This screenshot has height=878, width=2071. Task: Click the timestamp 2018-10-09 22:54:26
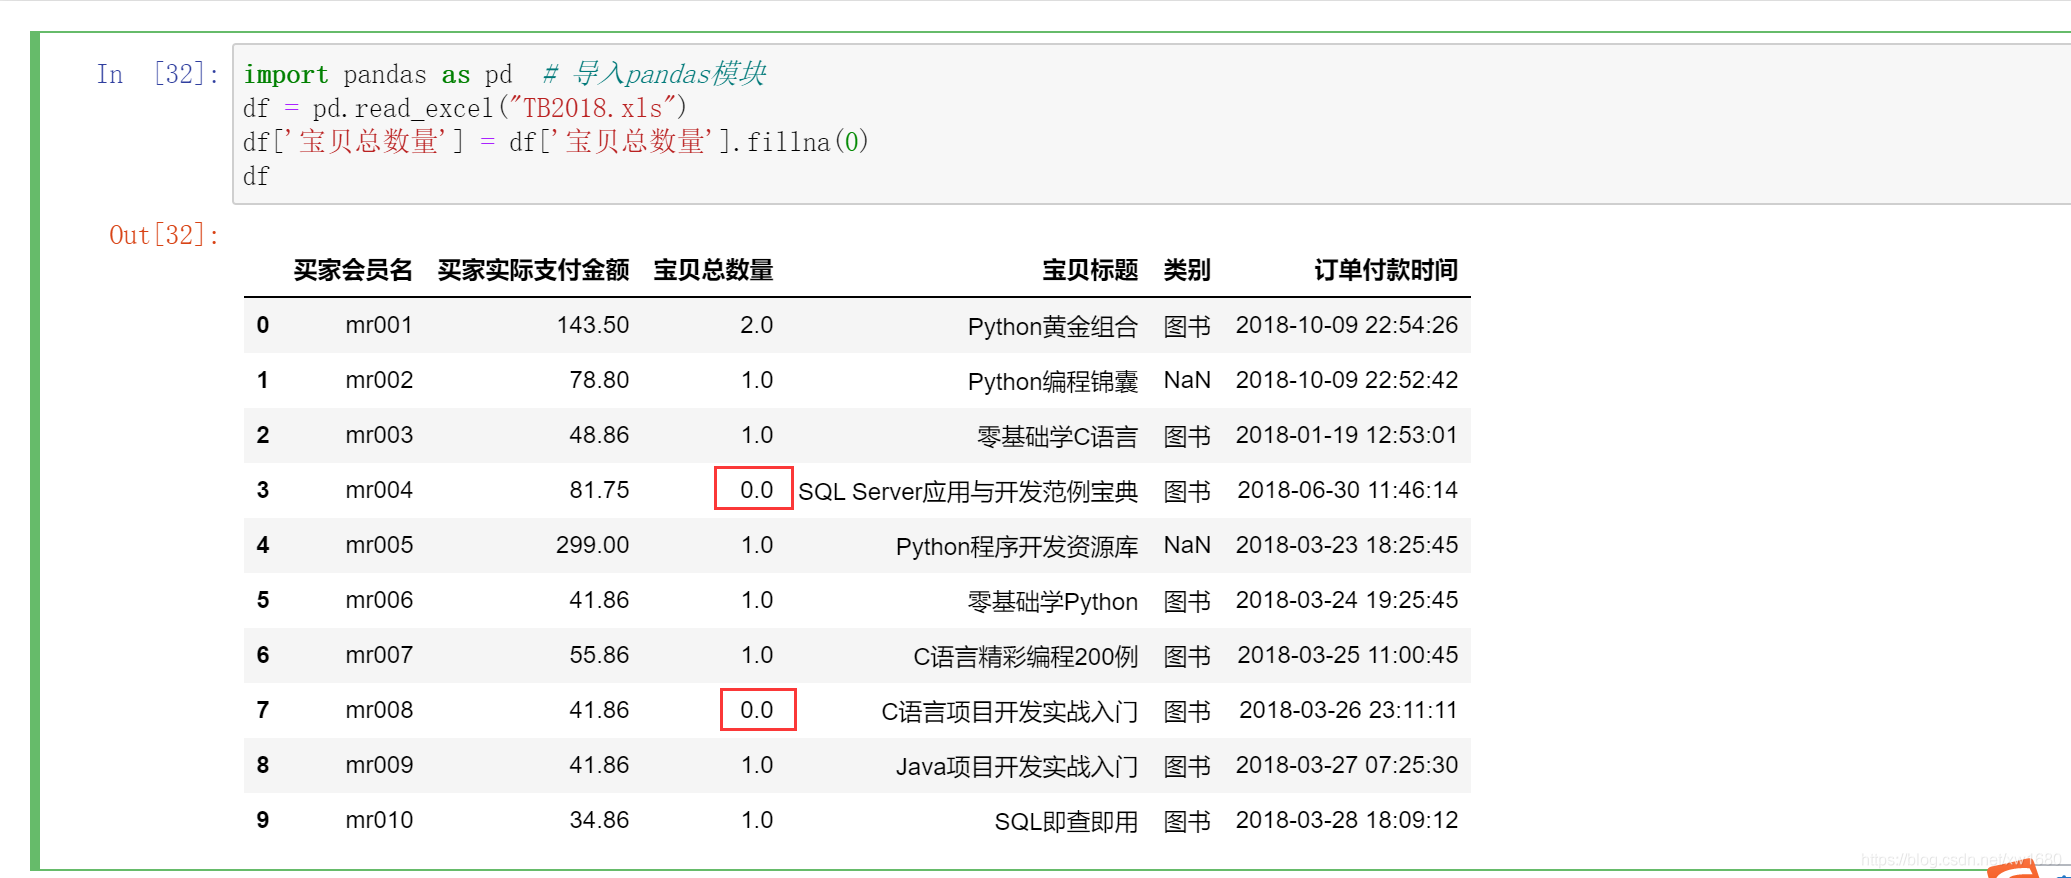tap(1347, 325)
